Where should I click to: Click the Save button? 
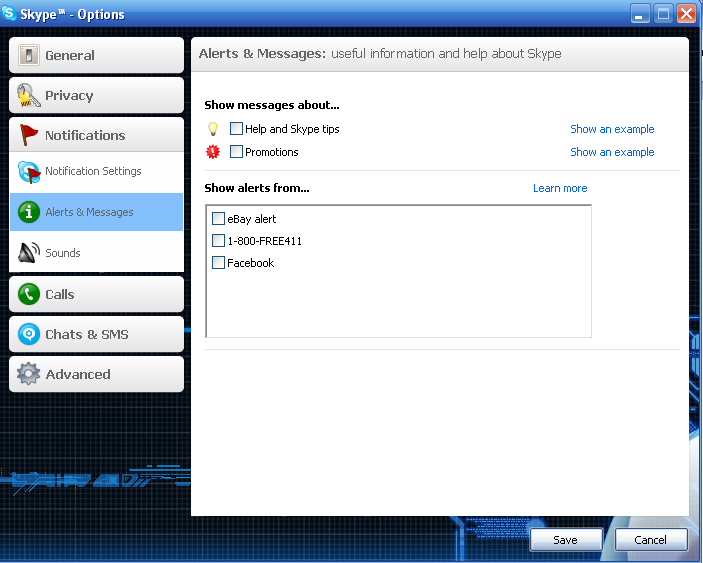tap(566, 540)
